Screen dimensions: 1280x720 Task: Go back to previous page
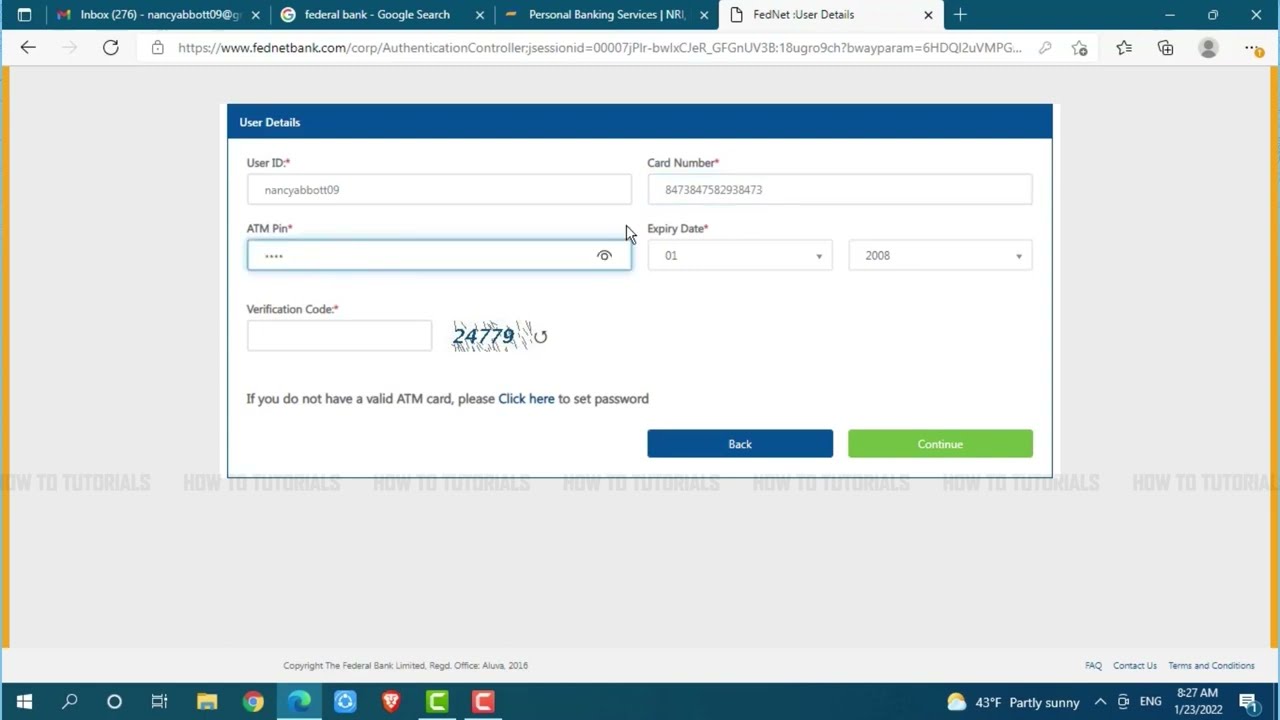coord(28,48)
